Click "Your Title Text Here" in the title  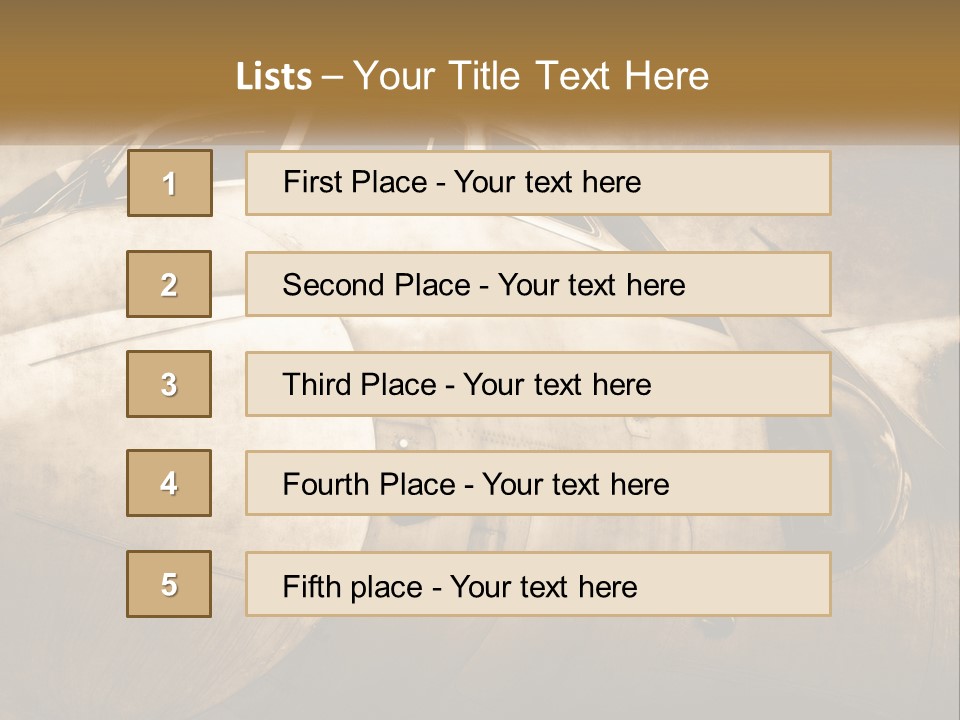click(x=531, y=77)
